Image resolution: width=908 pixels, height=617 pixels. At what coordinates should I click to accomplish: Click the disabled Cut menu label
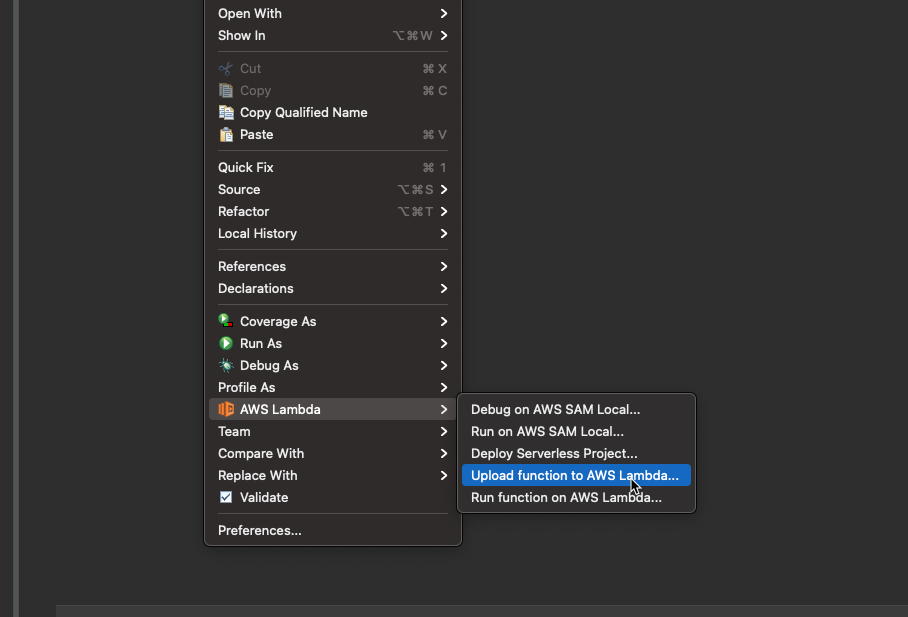[x=250, y=68]
